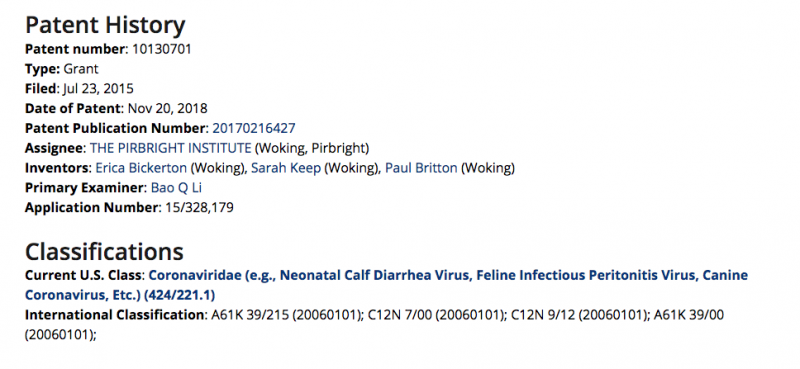Click the A61K 39/215 classification code
Image resolution: width=800 pixels, height=369 pixels.
[249, 315]
